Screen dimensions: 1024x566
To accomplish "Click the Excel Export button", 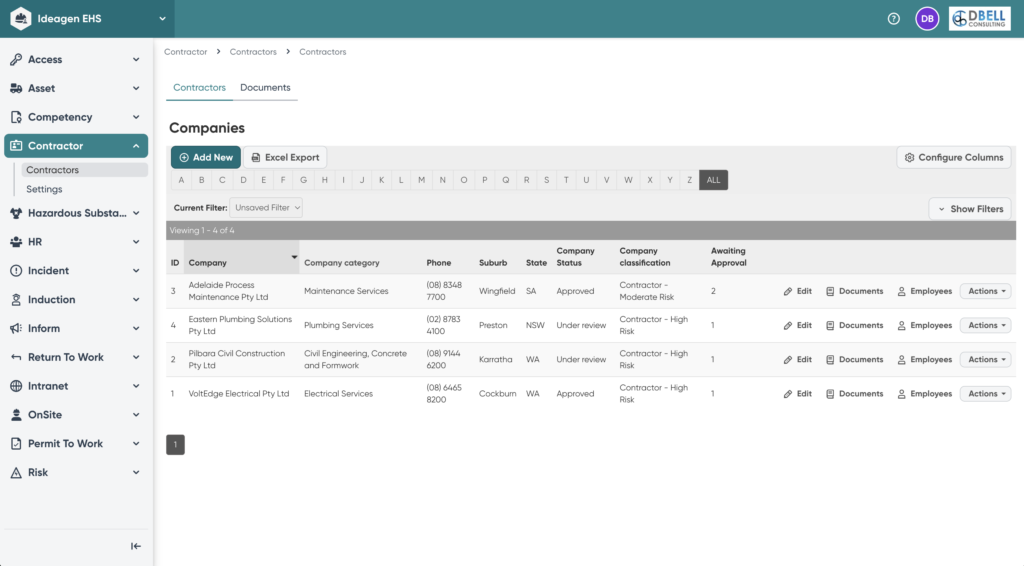I will tap(285, 157).
